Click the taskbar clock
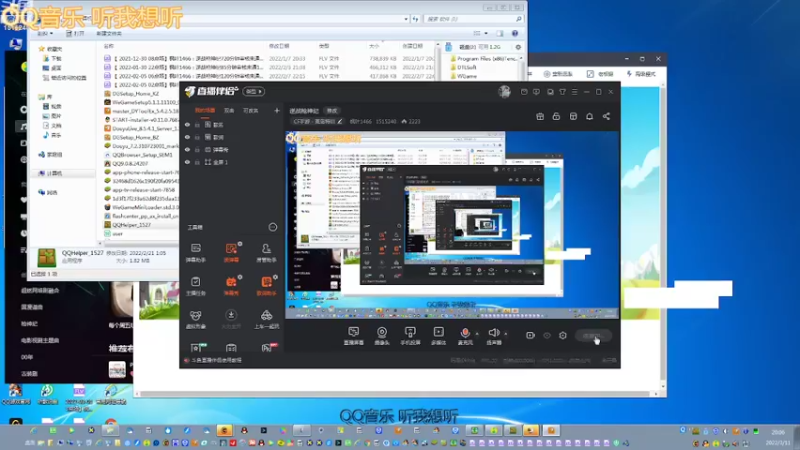Screen dimensions: 800x450 (778, 437)
